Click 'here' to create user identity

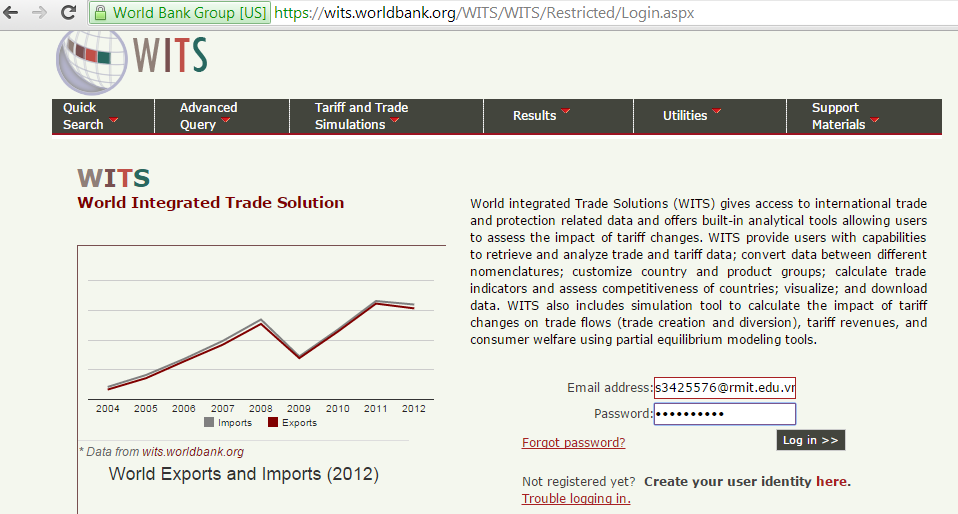[x=831, y=481]
